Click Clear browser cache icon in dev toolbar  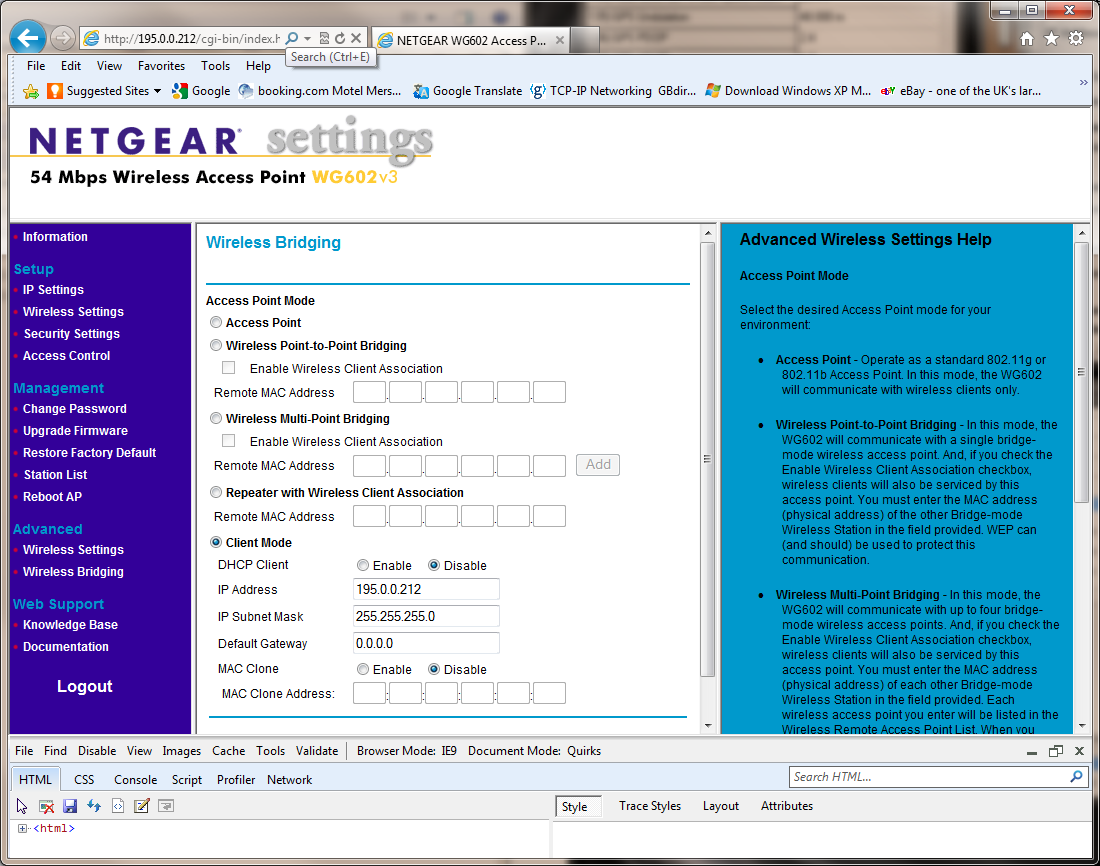point(46,806)
